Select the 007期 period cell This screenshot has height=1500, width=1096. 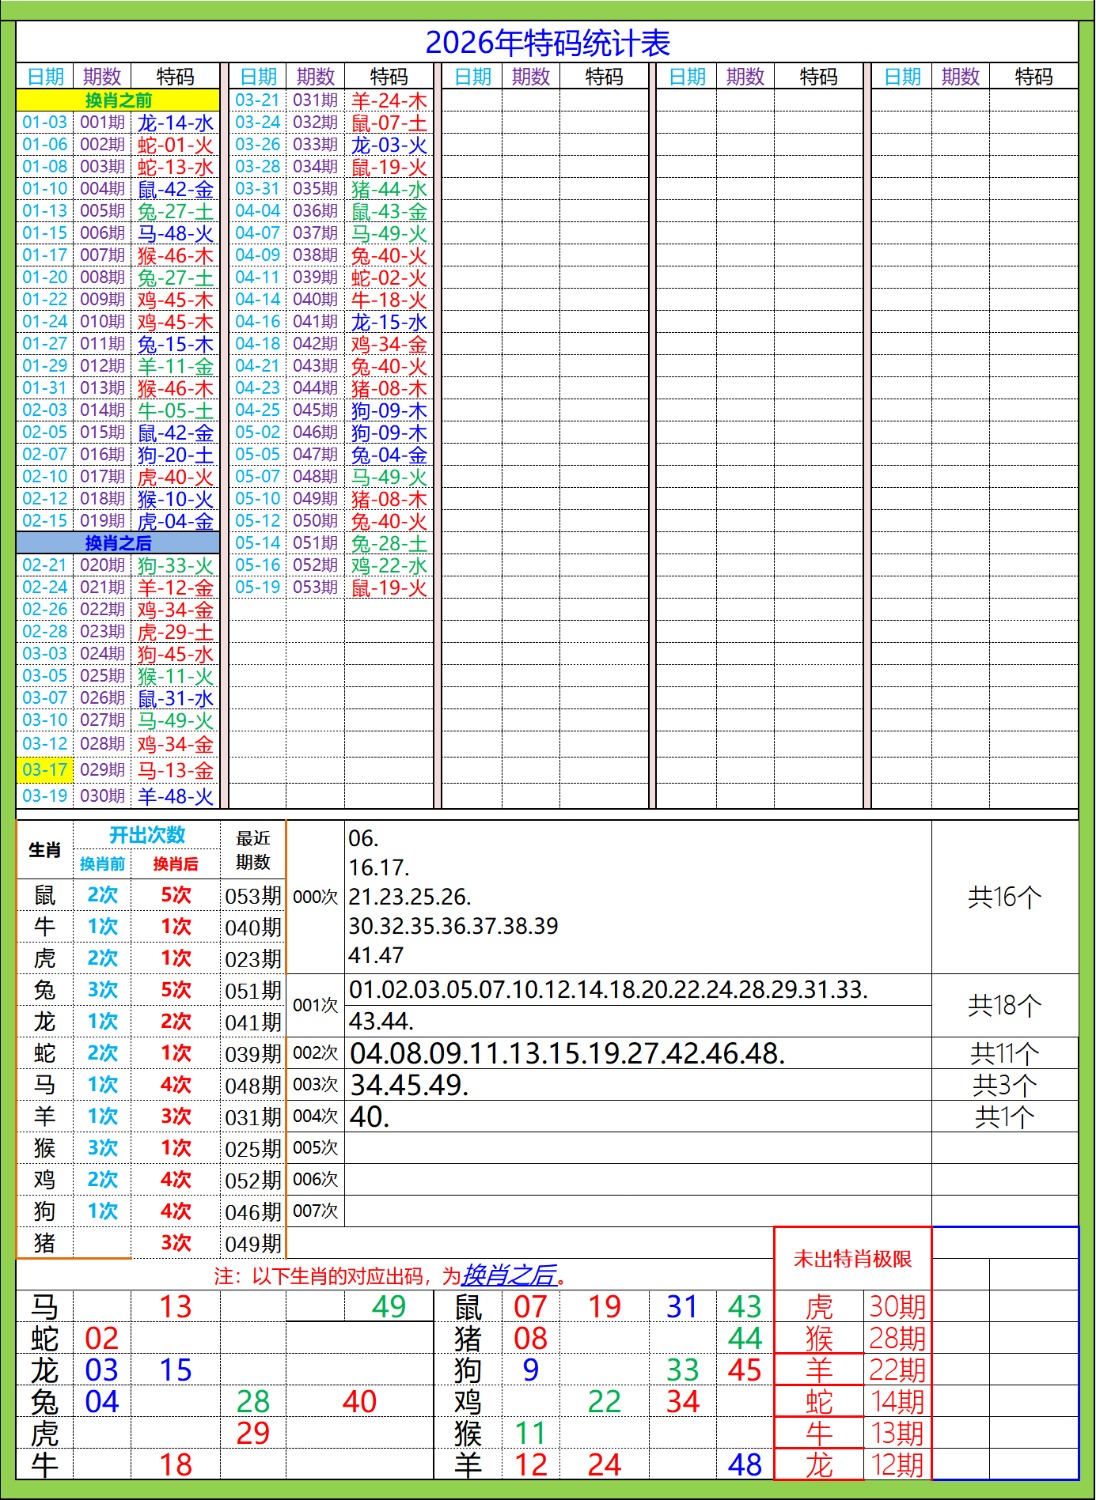point(102,256)
